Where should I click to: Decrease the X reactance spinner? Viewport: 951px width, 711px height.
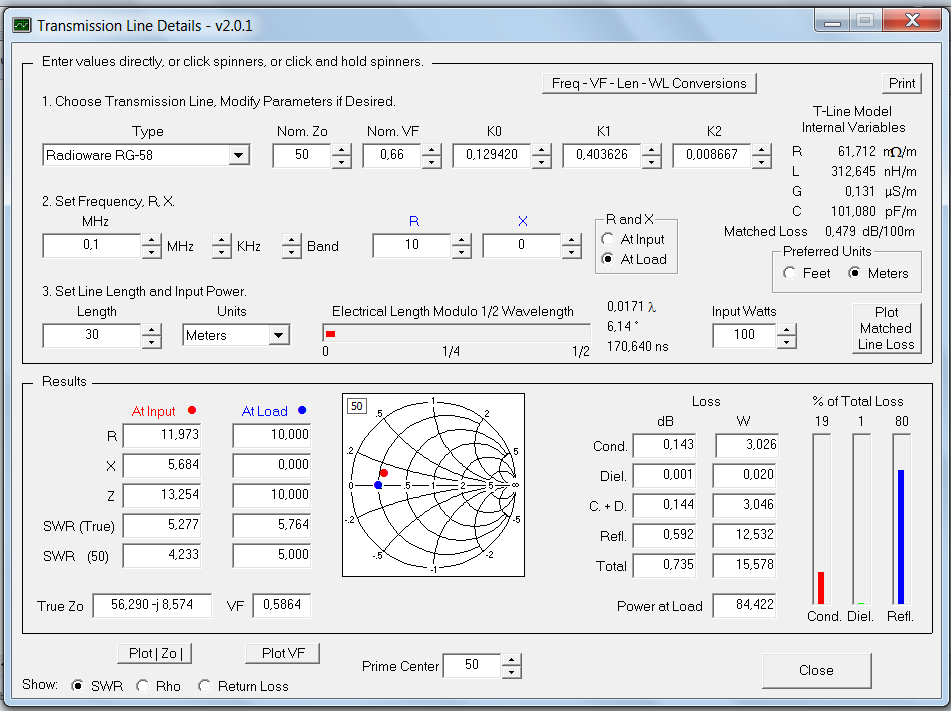click(571, 252)
